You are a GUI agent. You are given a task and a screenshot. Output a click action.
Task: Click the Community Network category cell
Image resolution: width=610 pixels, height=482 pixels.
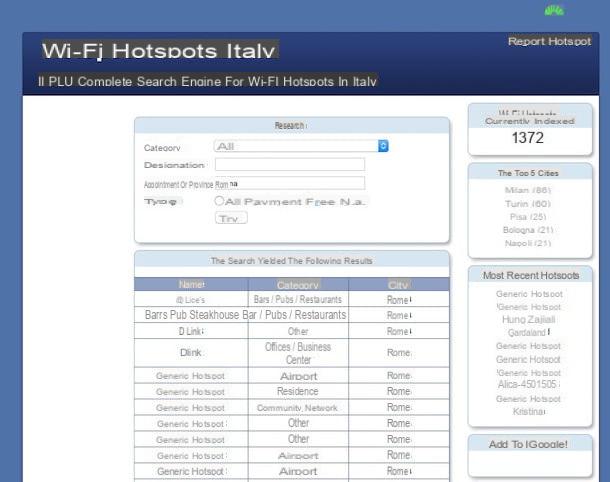[298, 408]
